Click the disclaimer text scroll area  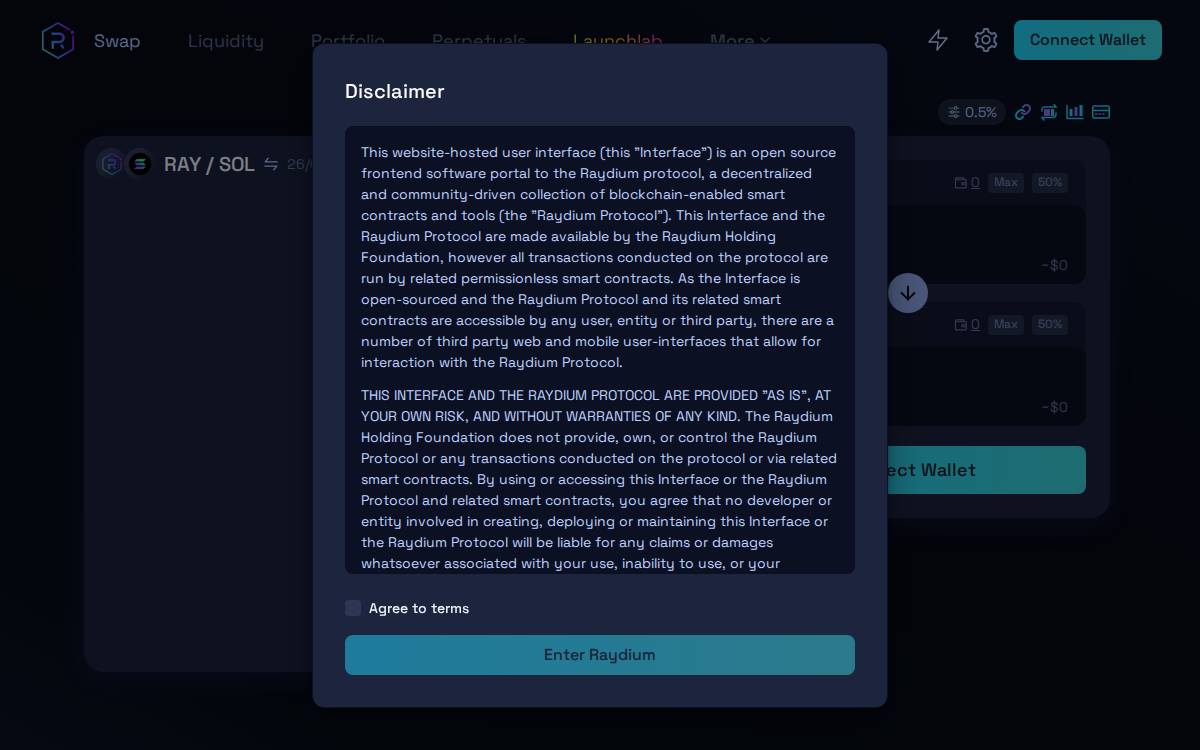click(x=600, y=350)
